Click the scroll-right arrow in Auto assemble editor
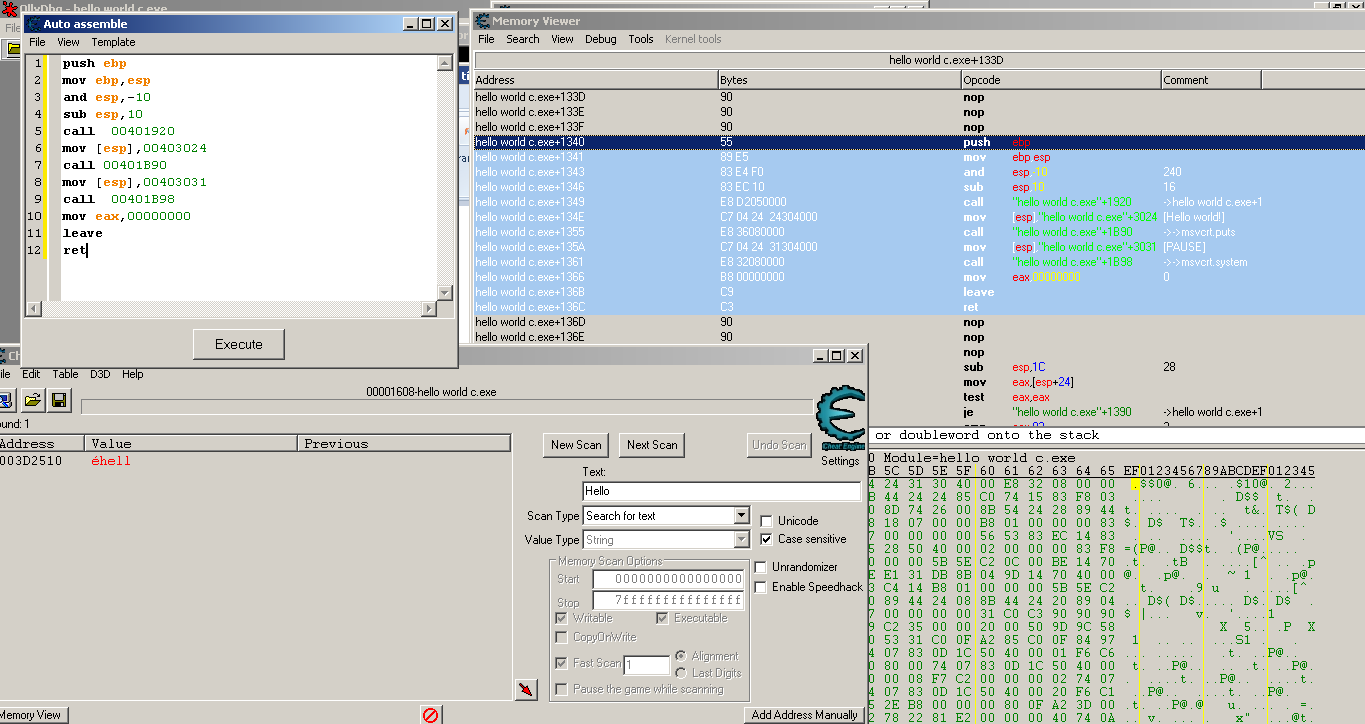Screen dimensions: 1365x724 coord(429,309)
